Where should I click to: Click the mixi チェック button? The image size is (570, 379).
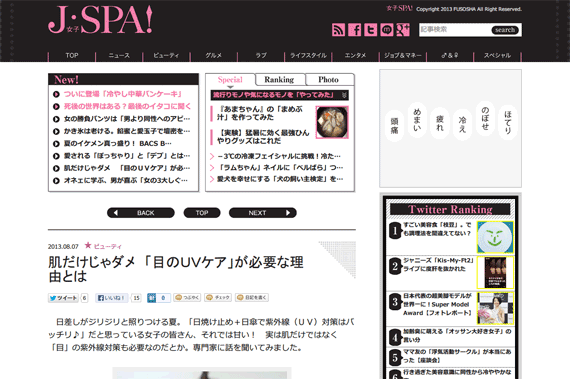(x=218, y=298)
